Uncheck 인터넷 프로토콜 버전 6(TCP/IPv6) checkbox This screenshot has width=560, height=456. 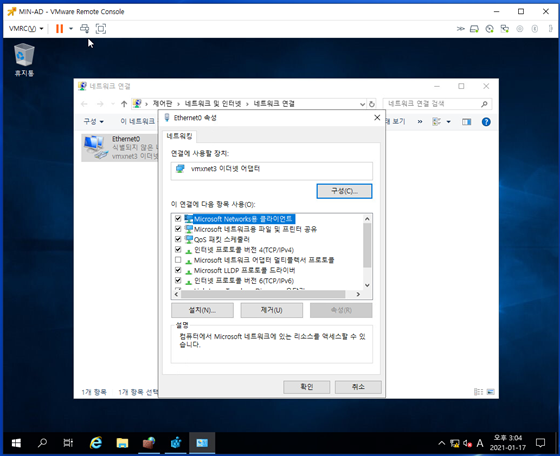(178, 280)
